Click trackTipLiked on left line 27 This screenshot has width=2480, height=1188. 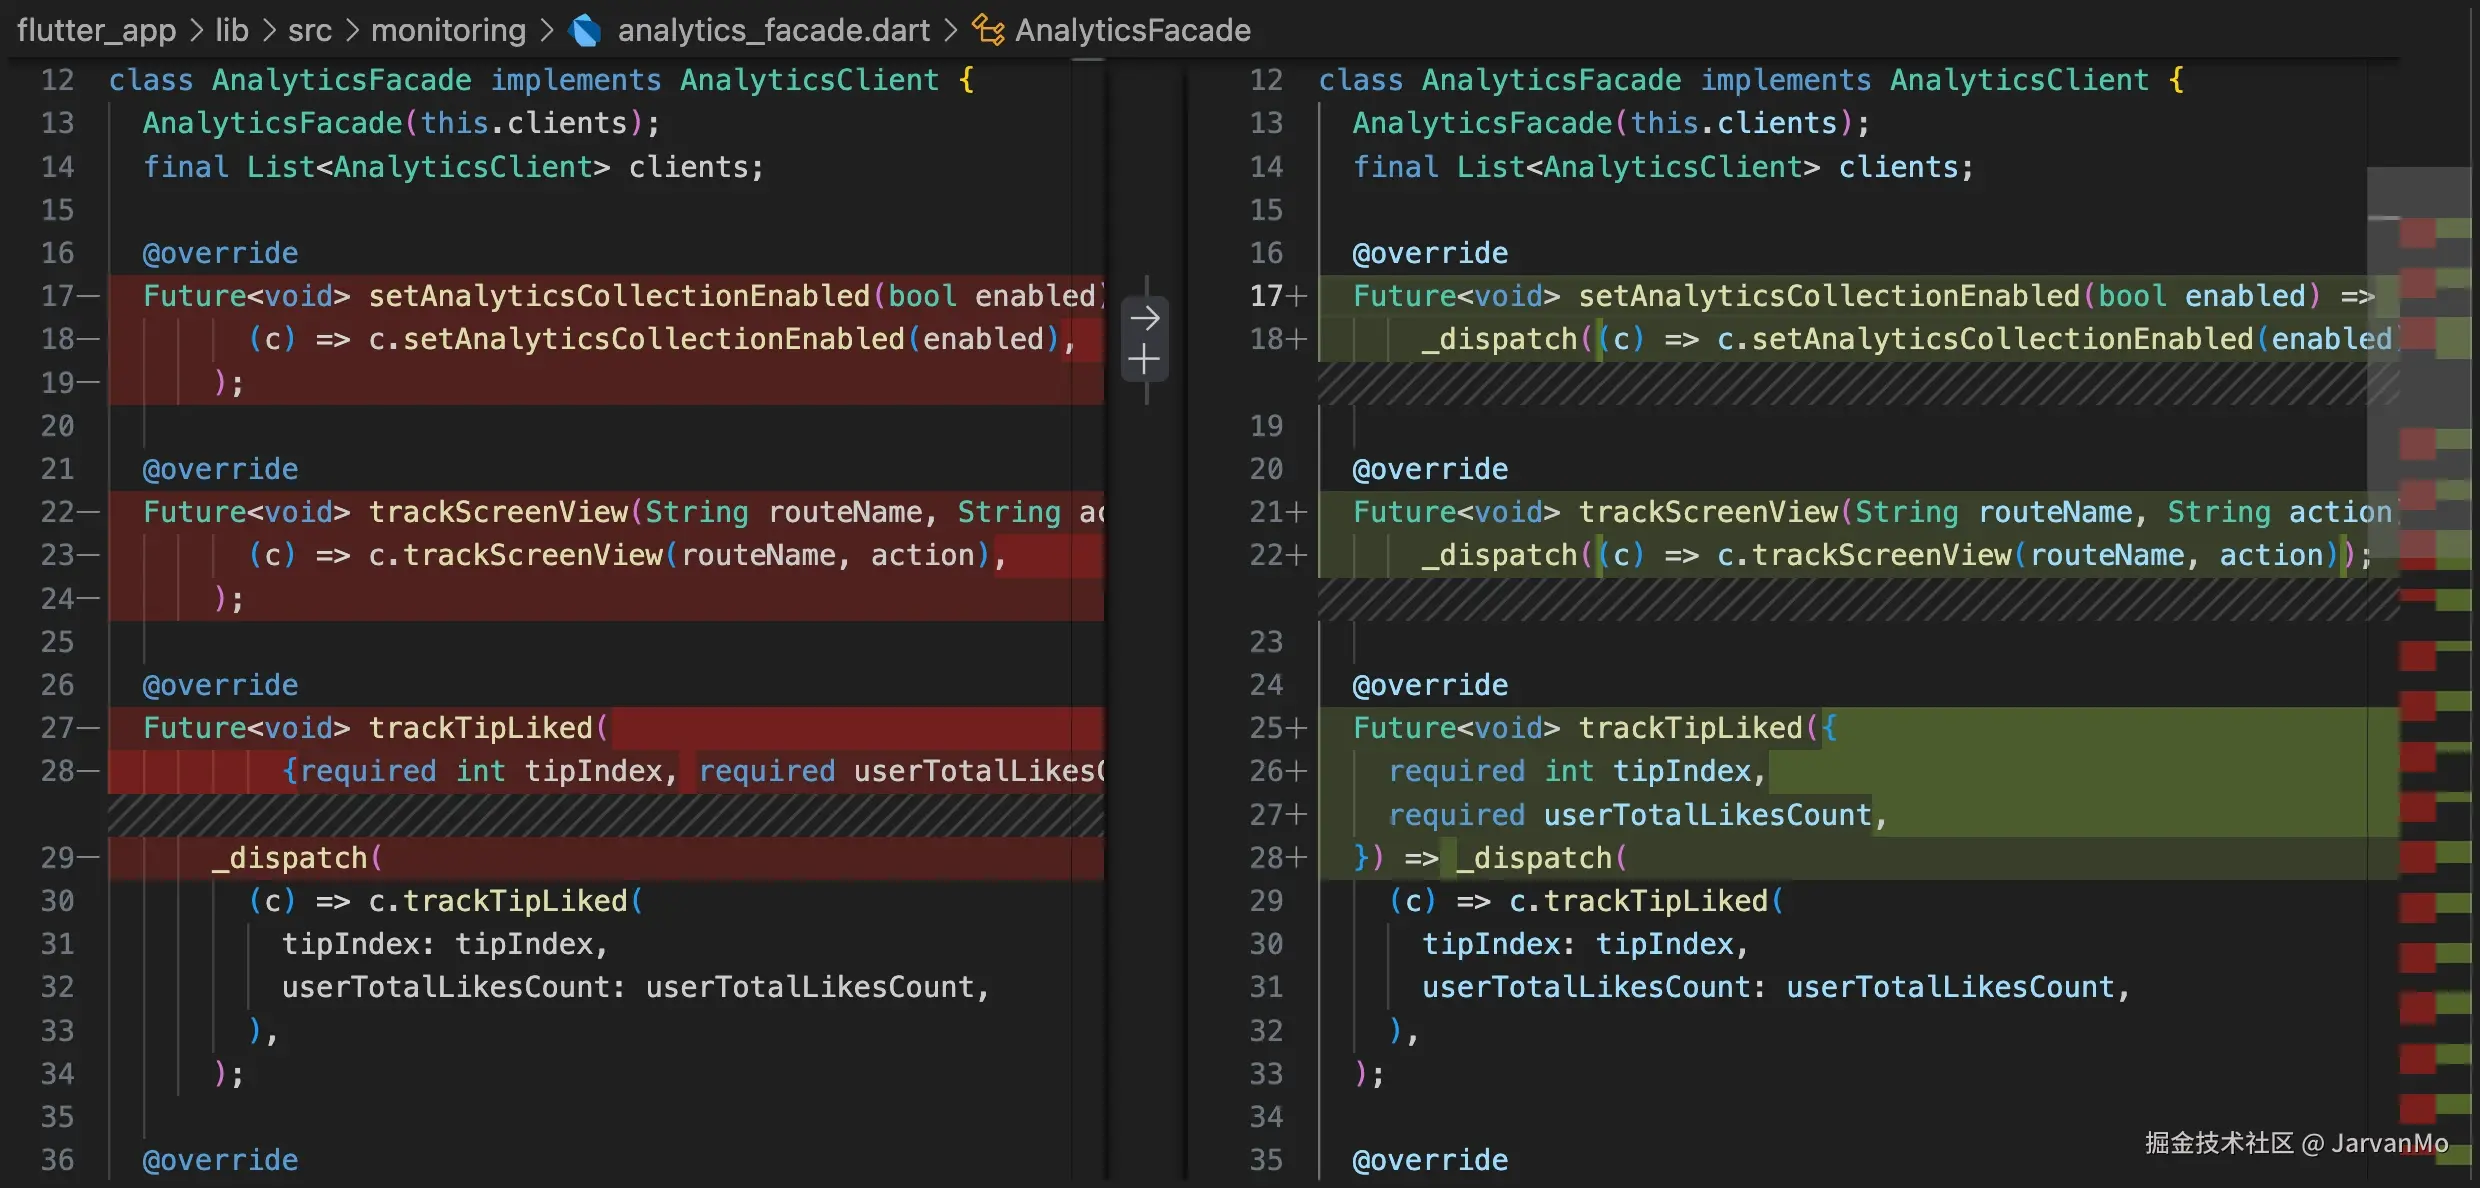click(480, 728)
